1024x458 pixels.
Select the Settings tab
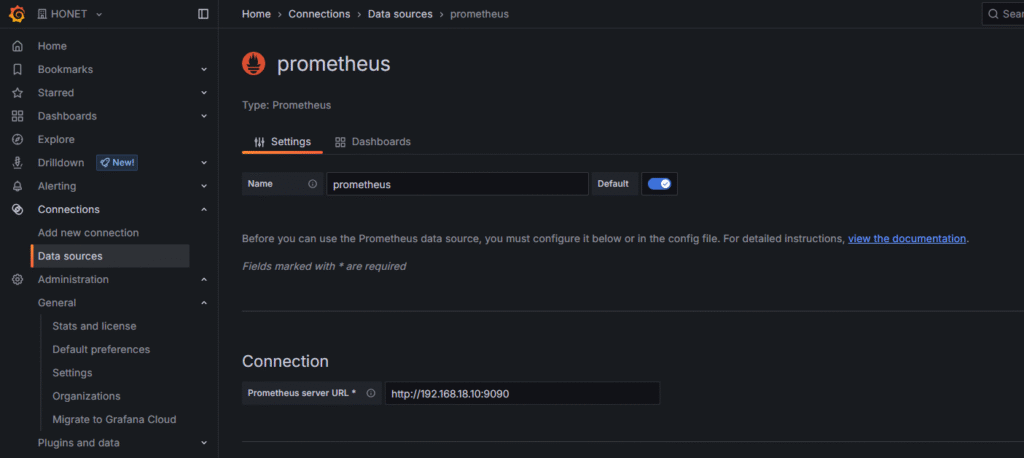tap(282, 142)
